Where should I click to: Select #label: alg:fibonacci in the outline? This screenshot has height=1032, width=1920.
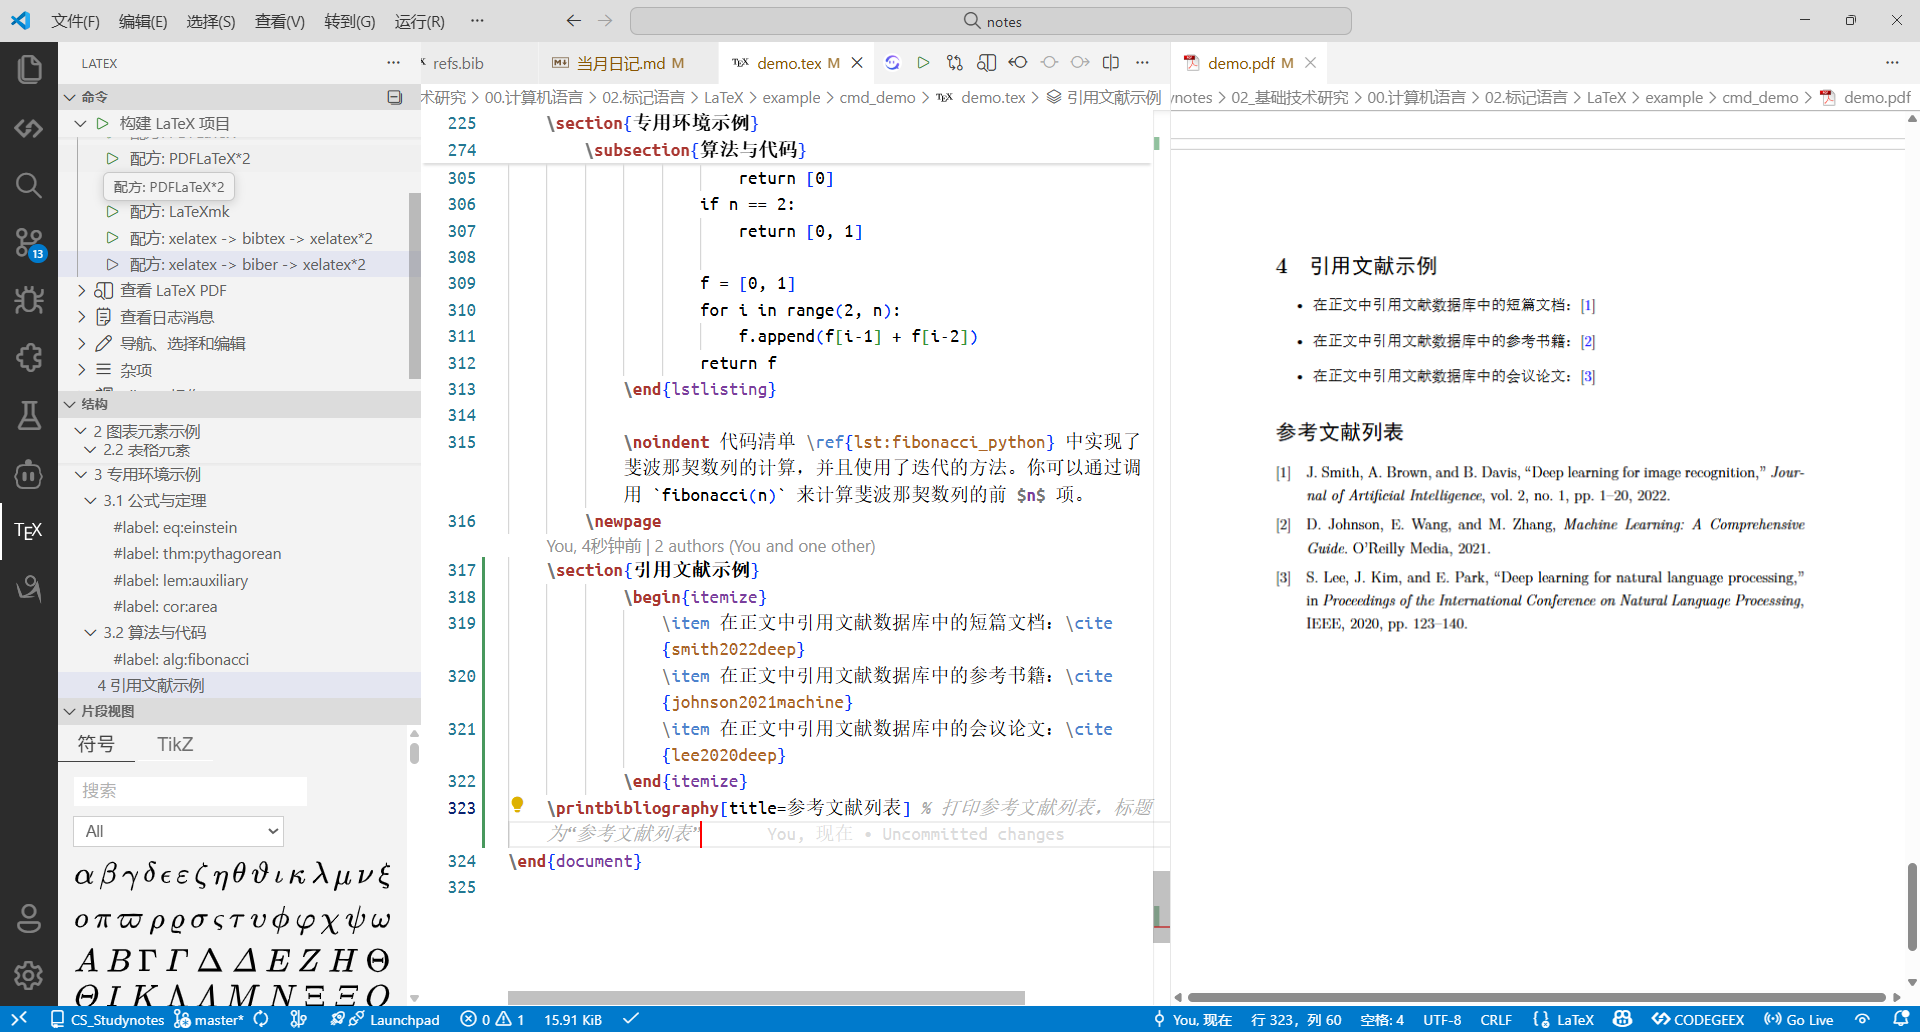click(181, 660)
